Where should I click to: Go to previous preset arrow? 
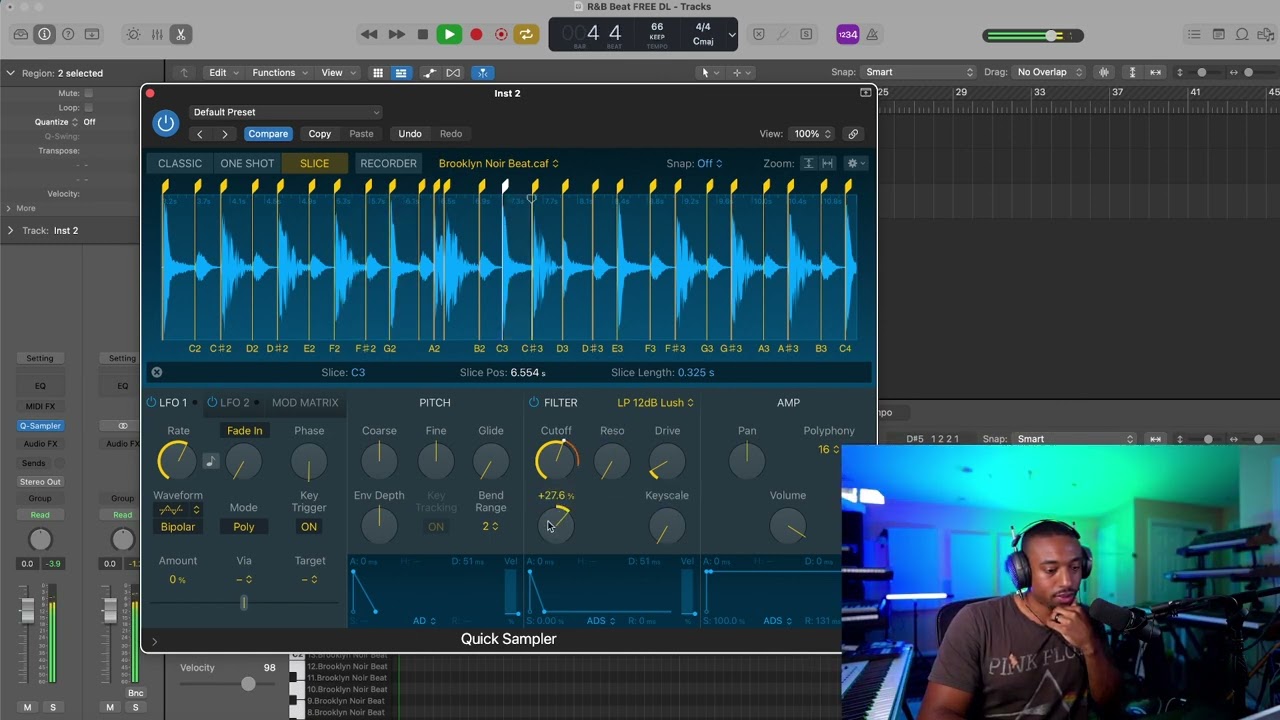pyautogui.click(x=199, y=134)
